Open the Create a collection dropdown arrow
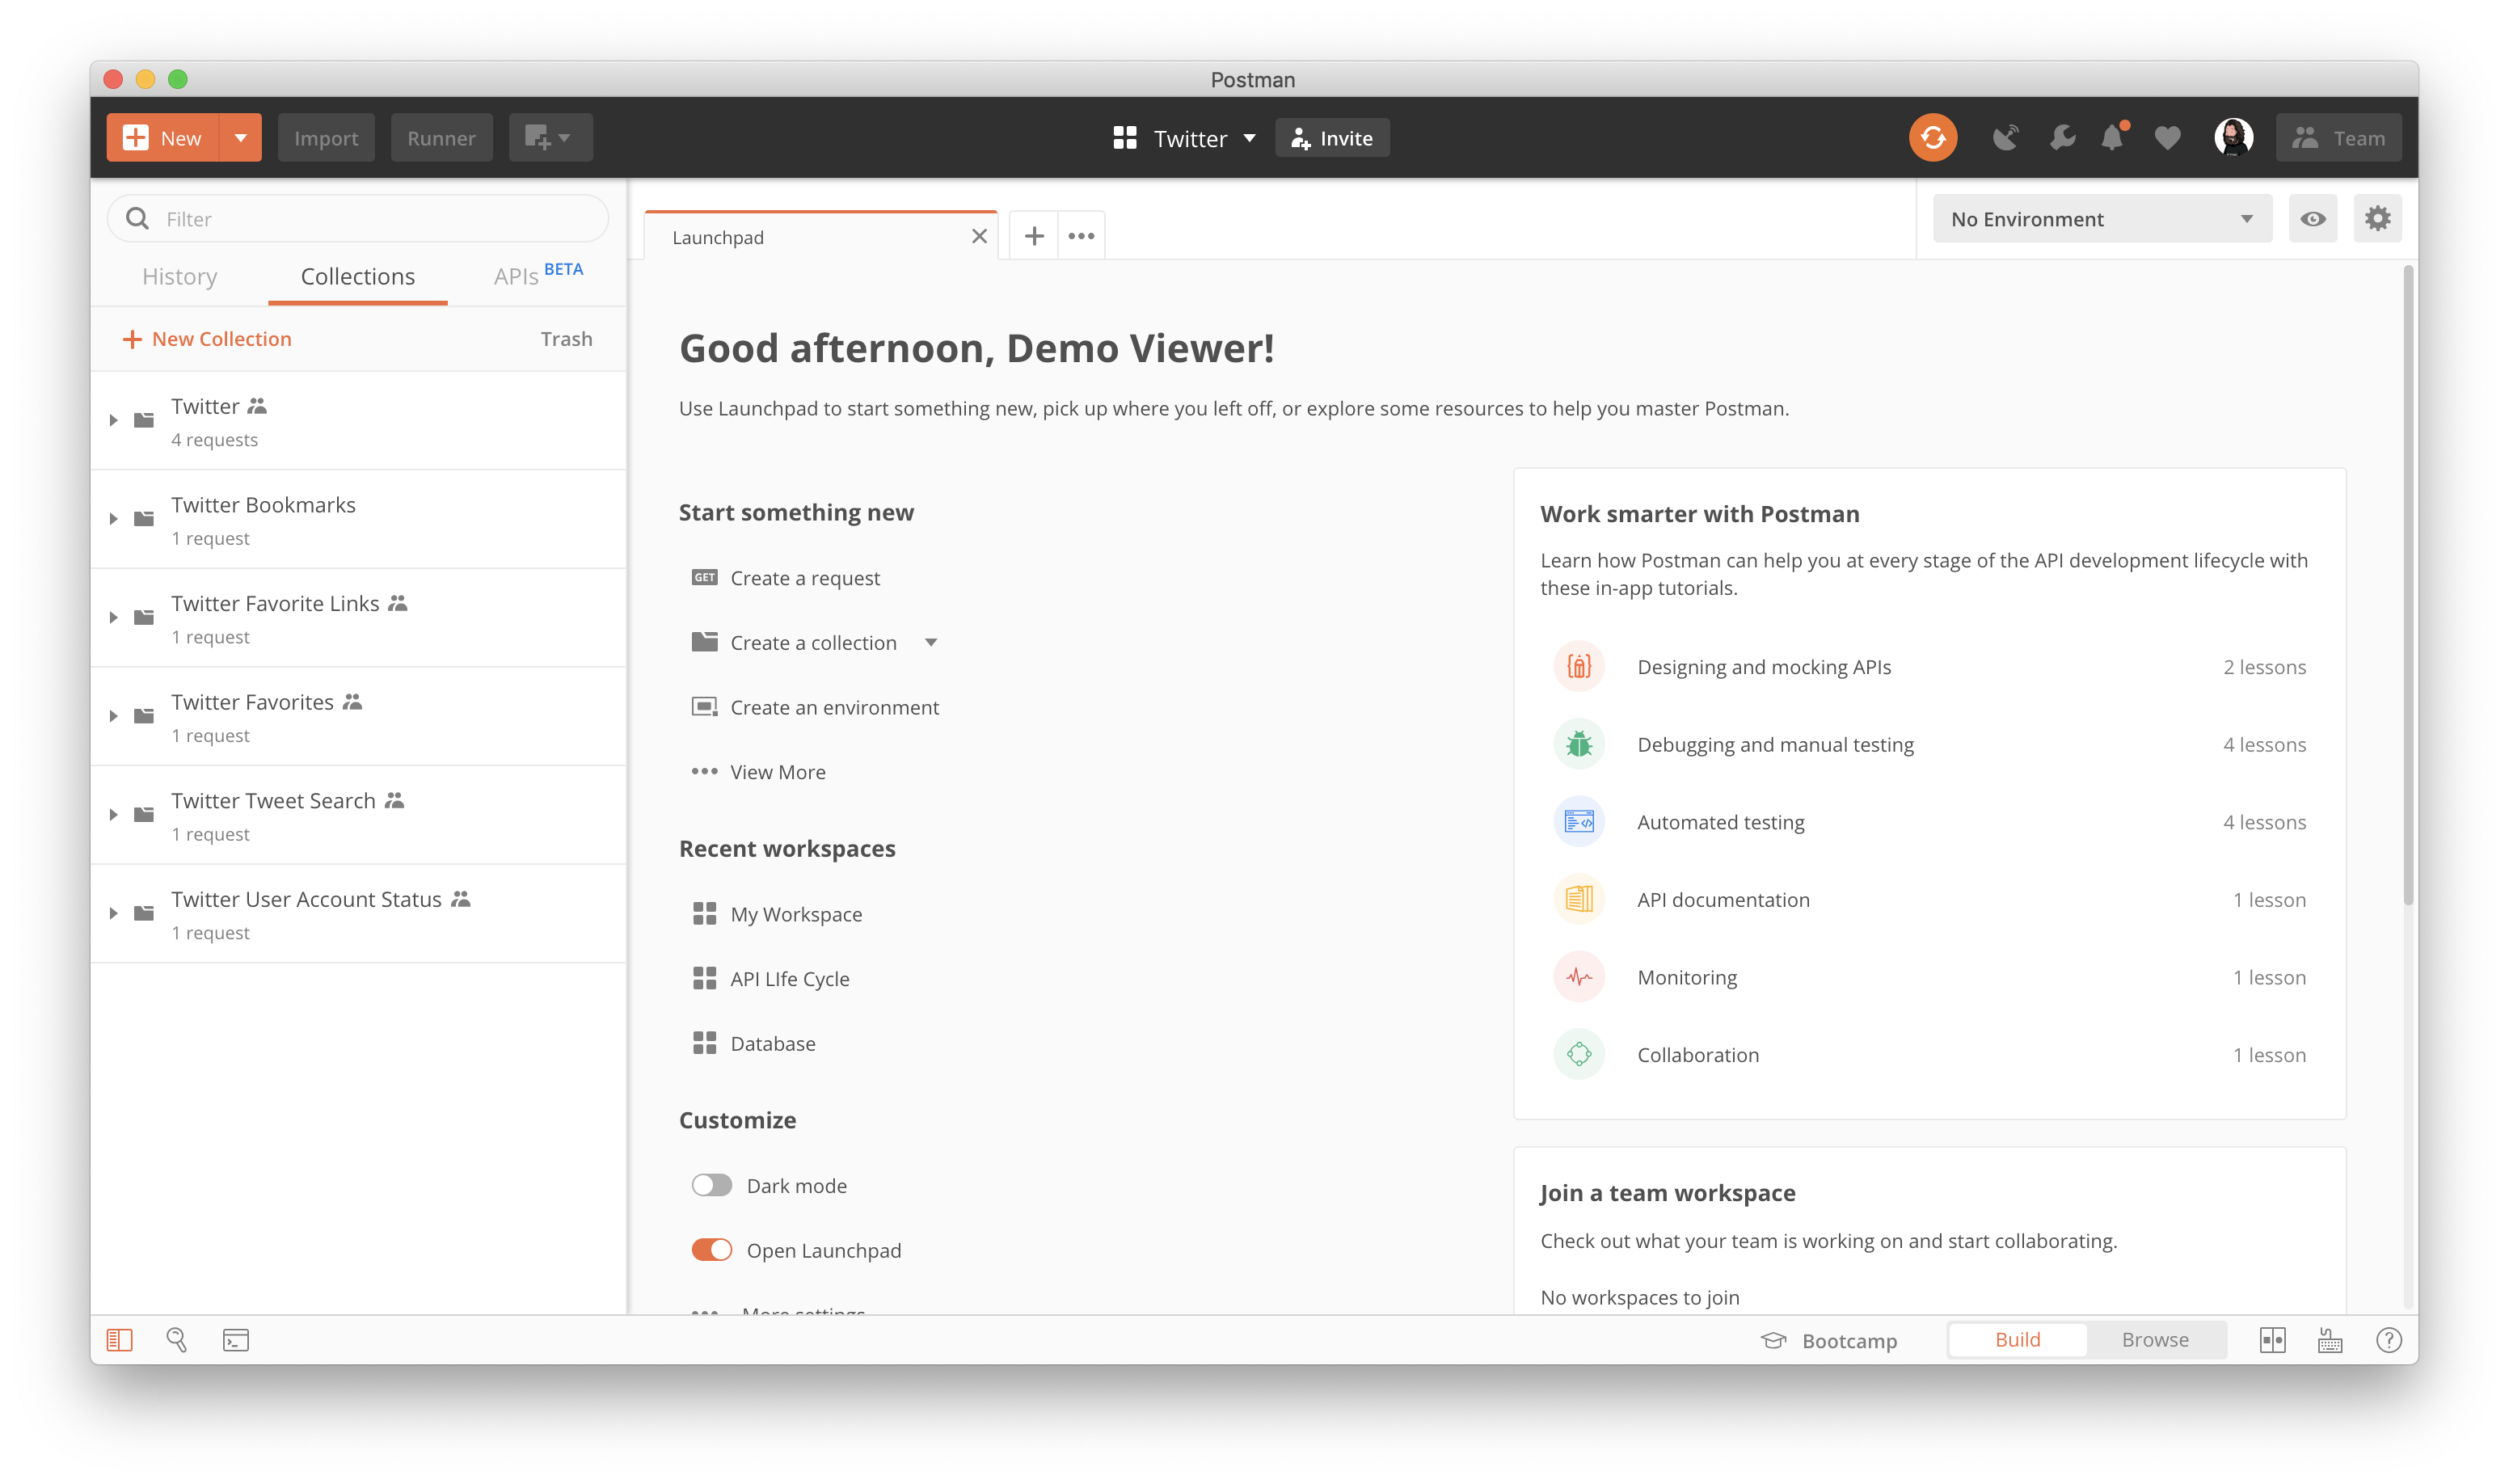The width and height of the screenshot is (2509, 1484). pos(931,643)
